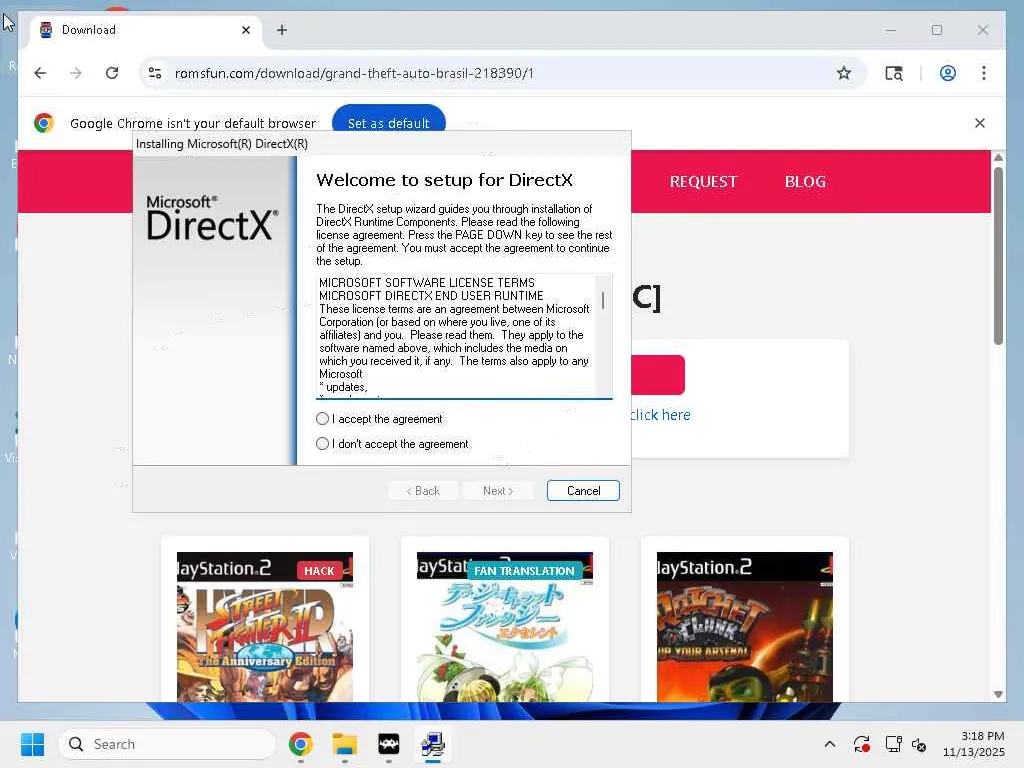This screenshot has width=1024, height=768.
Task: Open Chrome side panel search icon
Action: click(894, 73)
